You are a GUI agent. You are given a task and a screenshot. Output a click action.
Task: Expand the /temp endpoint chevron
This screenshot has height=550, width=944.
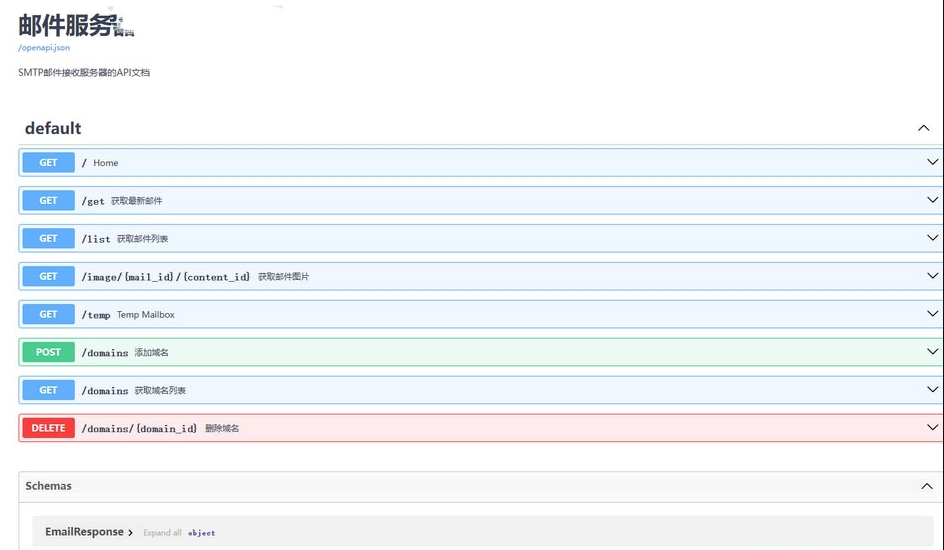coord(933,314)
